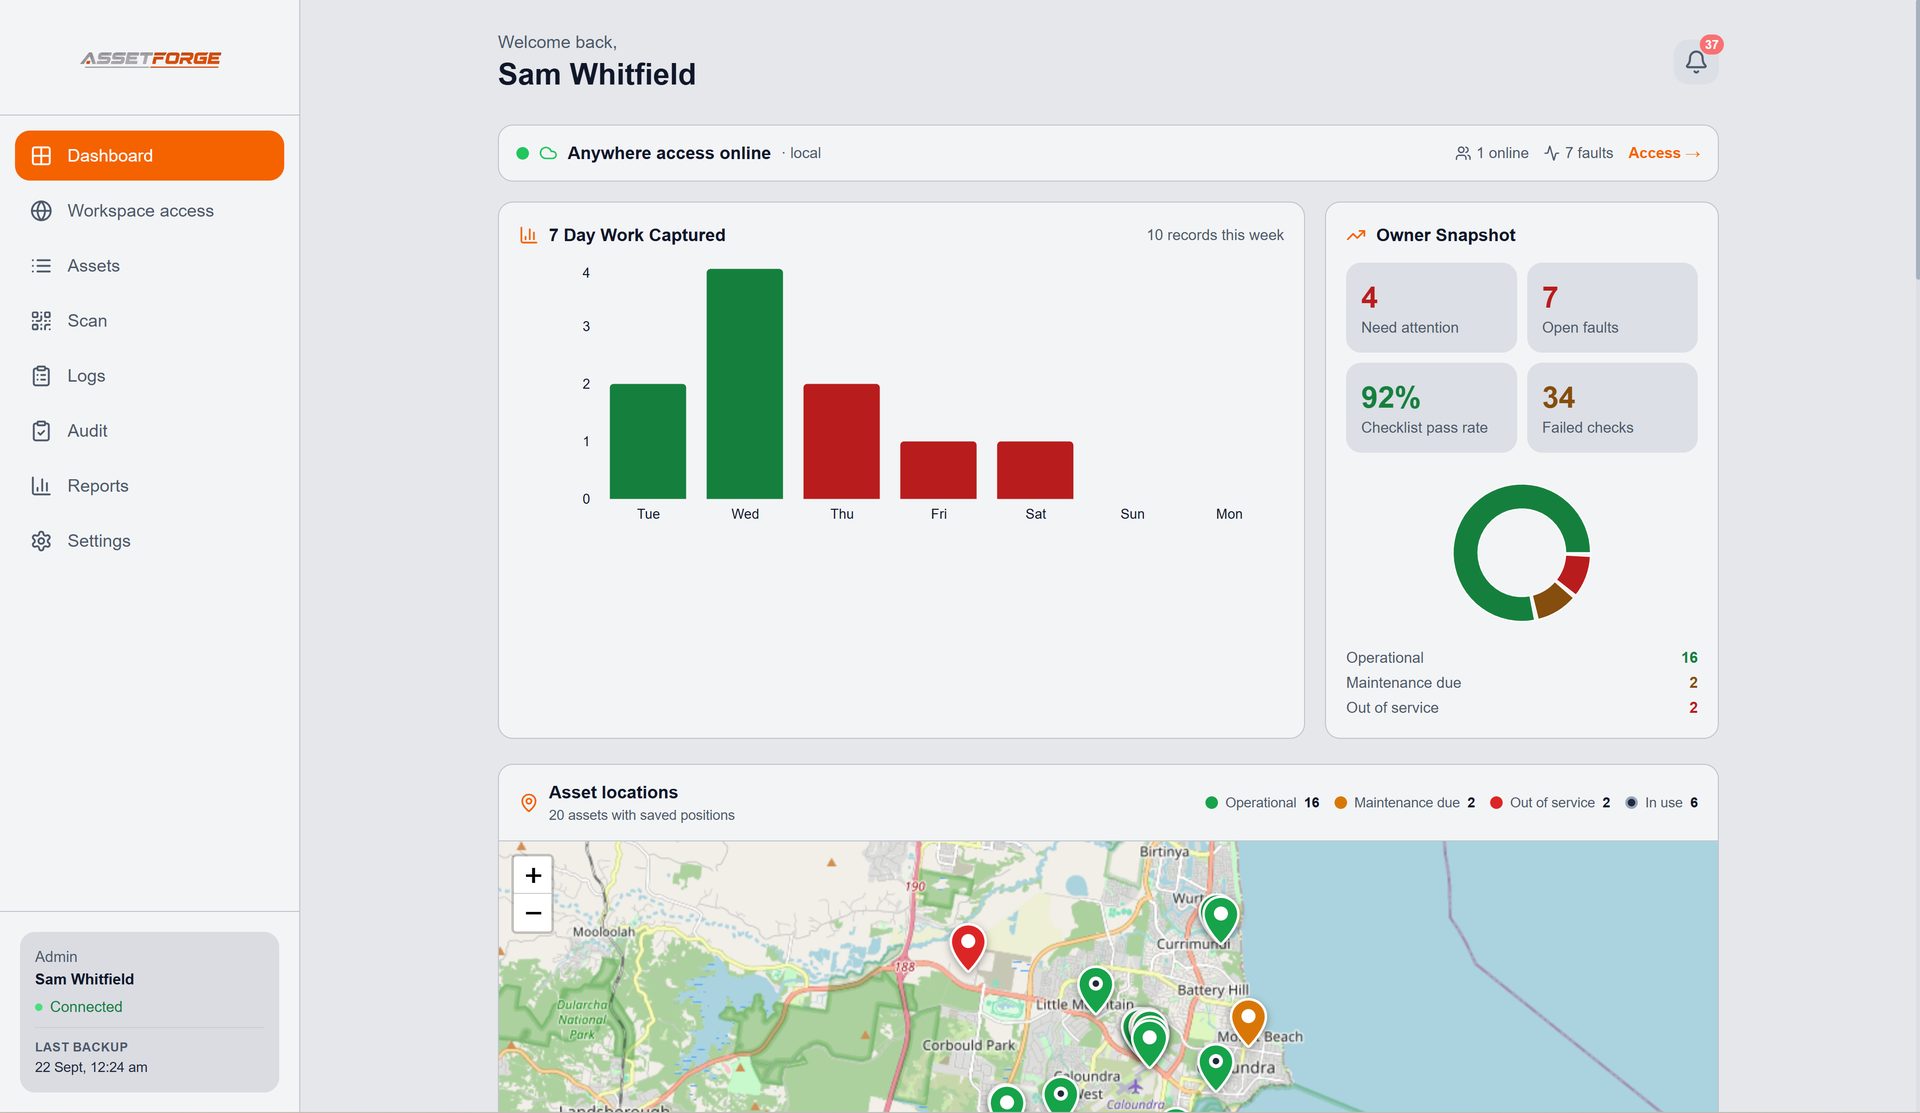Go to Workspace access
The height and width of the screenshot is (1113, 1920).
click(149, 210)
